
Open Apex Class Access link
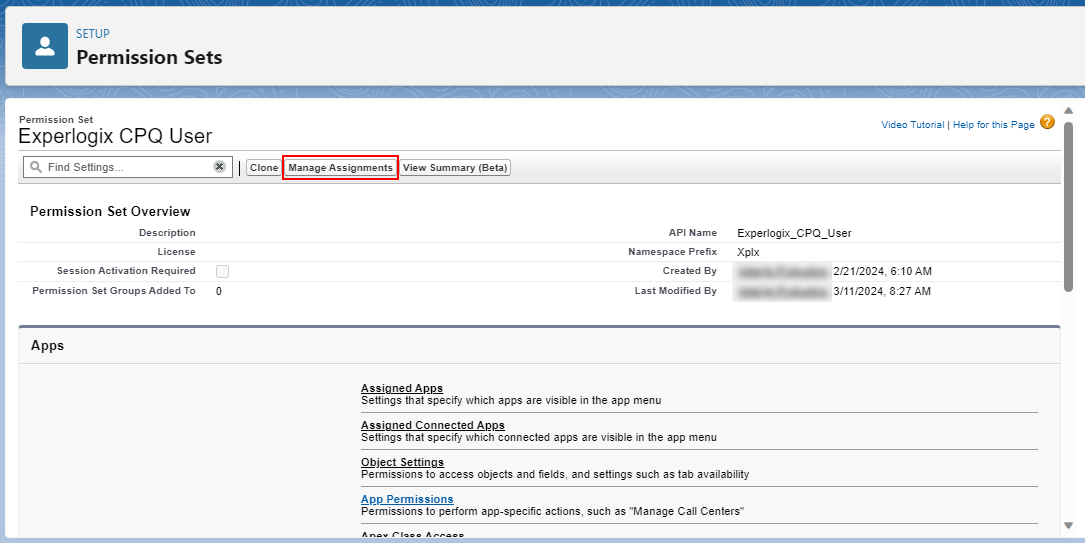412,535
